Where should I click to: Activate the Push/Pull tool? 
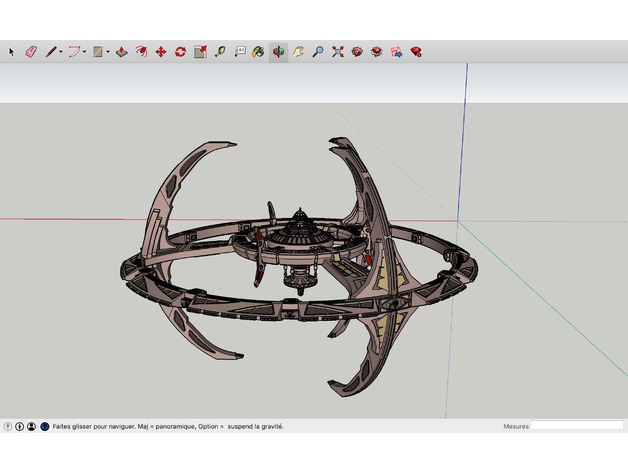[121, 51]
